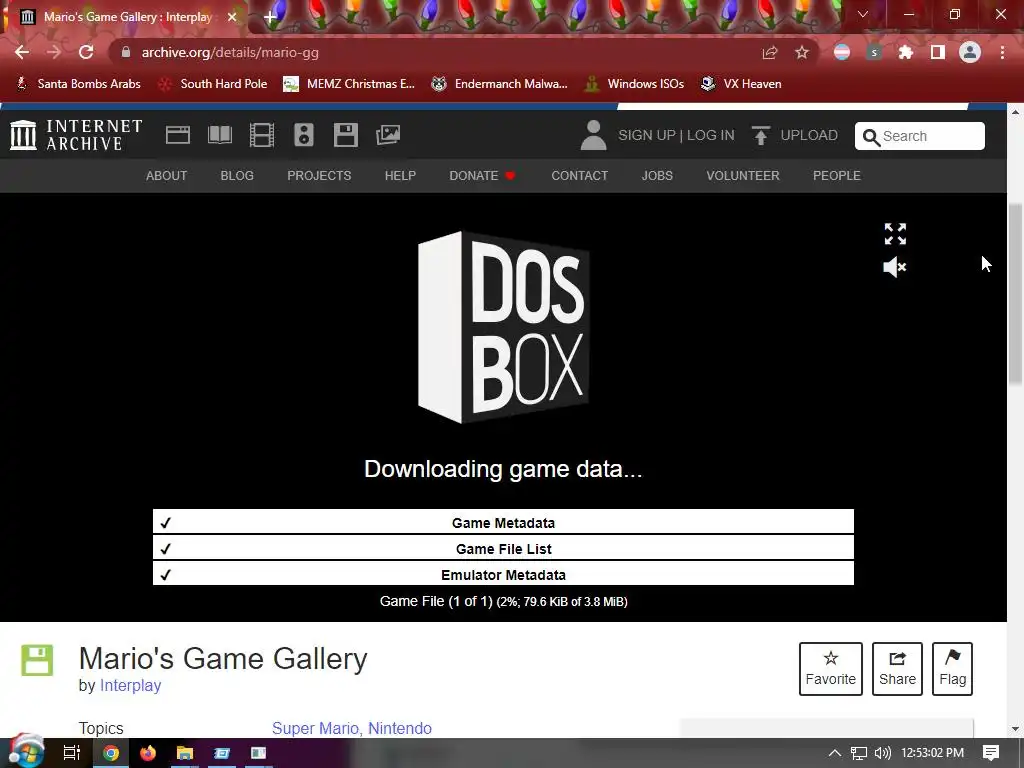Open the Interplay creator link
1024x768 pixels.
pyautogui.click(x=130, y=685)
